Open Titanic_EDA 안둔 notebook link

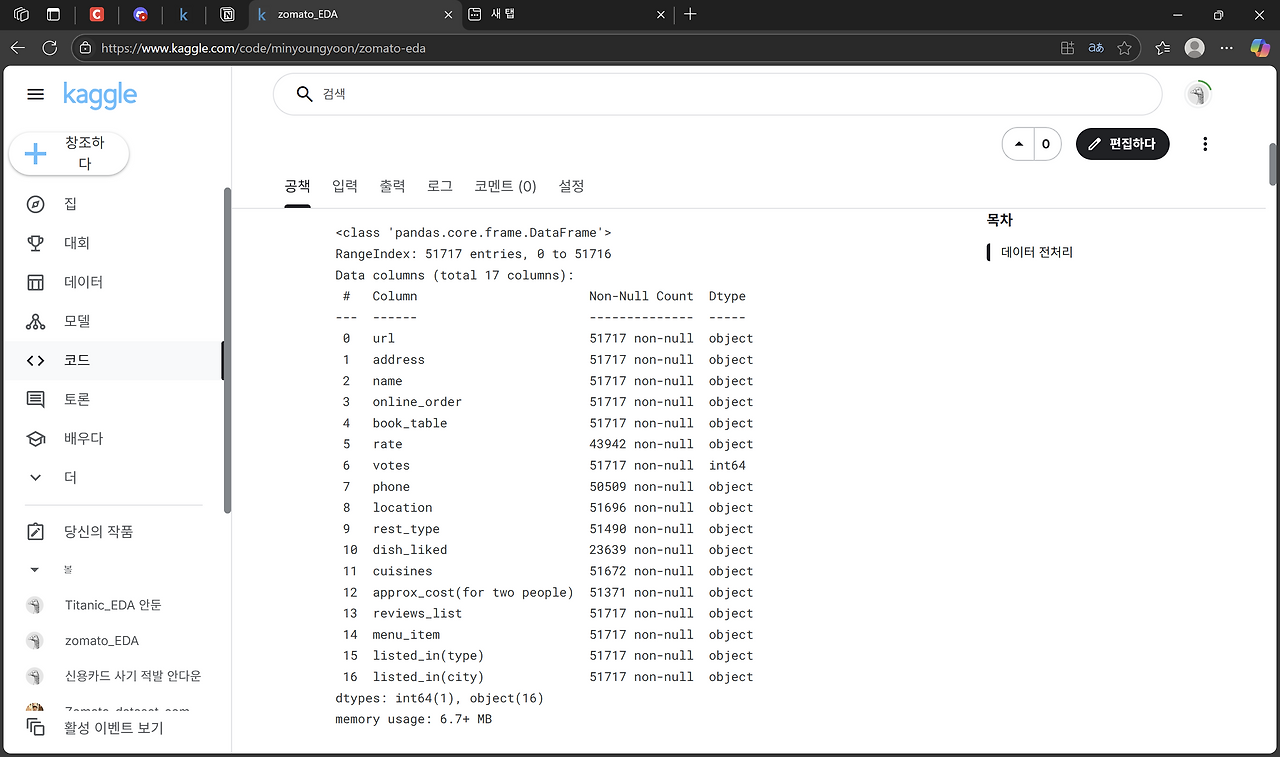(113, 605)
